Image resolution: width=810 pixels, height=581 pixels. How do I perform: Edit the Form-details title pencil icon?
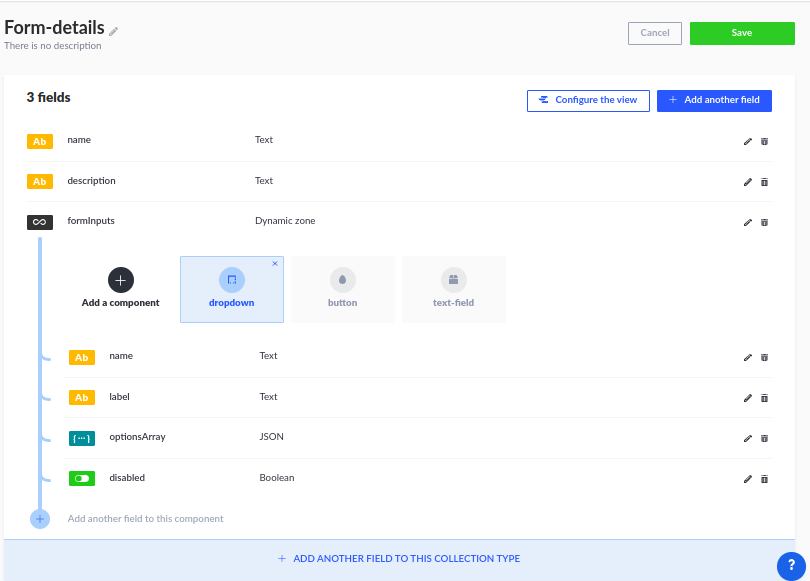coord(114,32)
